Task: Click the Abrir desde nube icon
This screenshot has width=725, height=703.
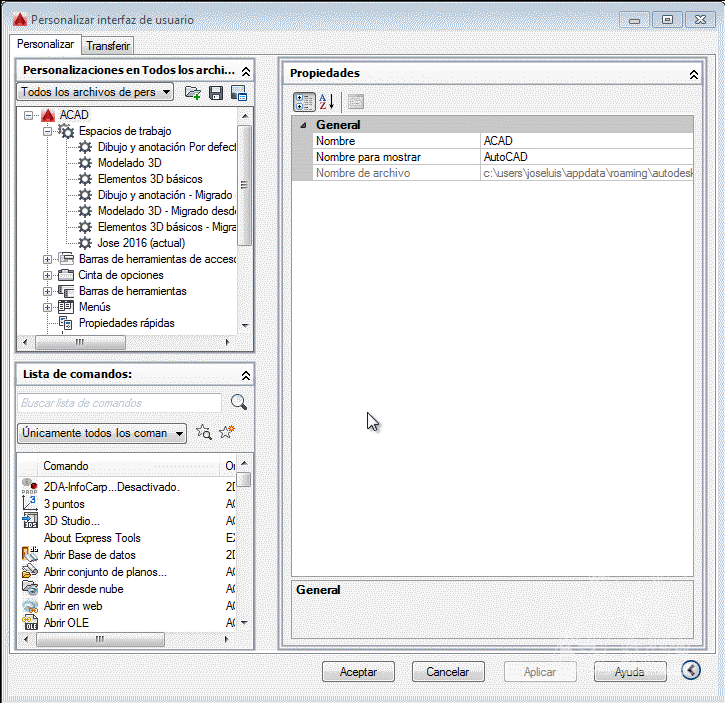Action: click(30, 588)
